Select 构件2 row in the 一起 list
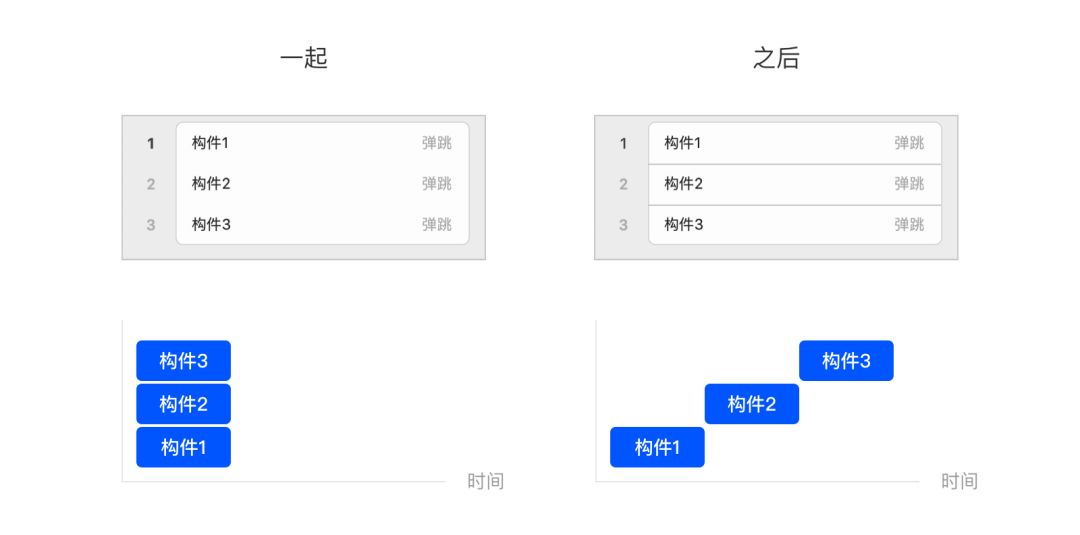 [x=322, y=184]
